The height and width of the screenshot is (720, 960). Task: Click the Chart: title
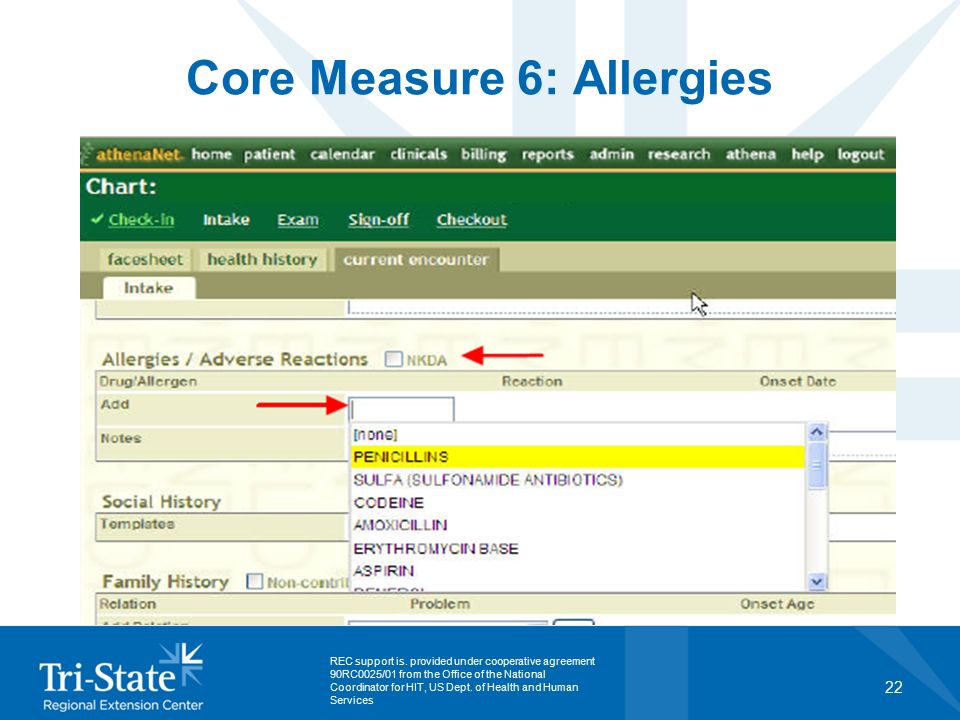point(121,187)
